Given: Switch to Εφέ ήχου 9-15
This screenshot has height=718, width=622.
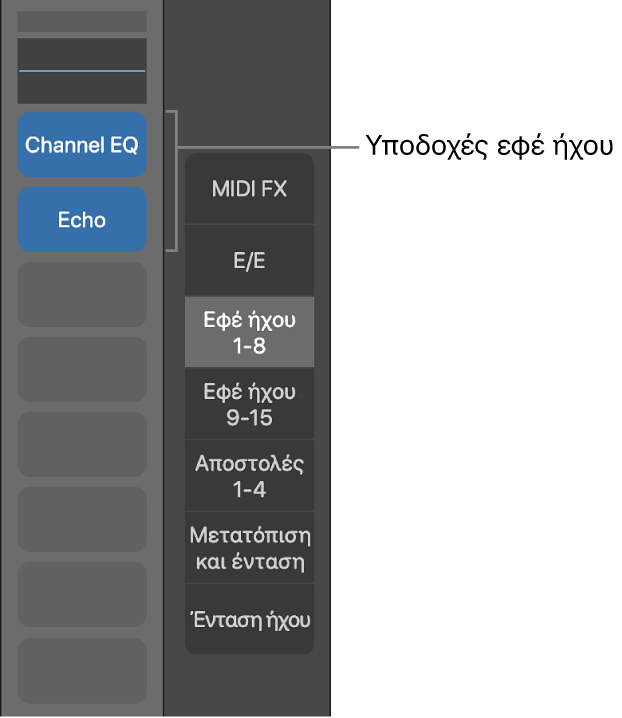Looking at the screenshot, I should (249, 404).
